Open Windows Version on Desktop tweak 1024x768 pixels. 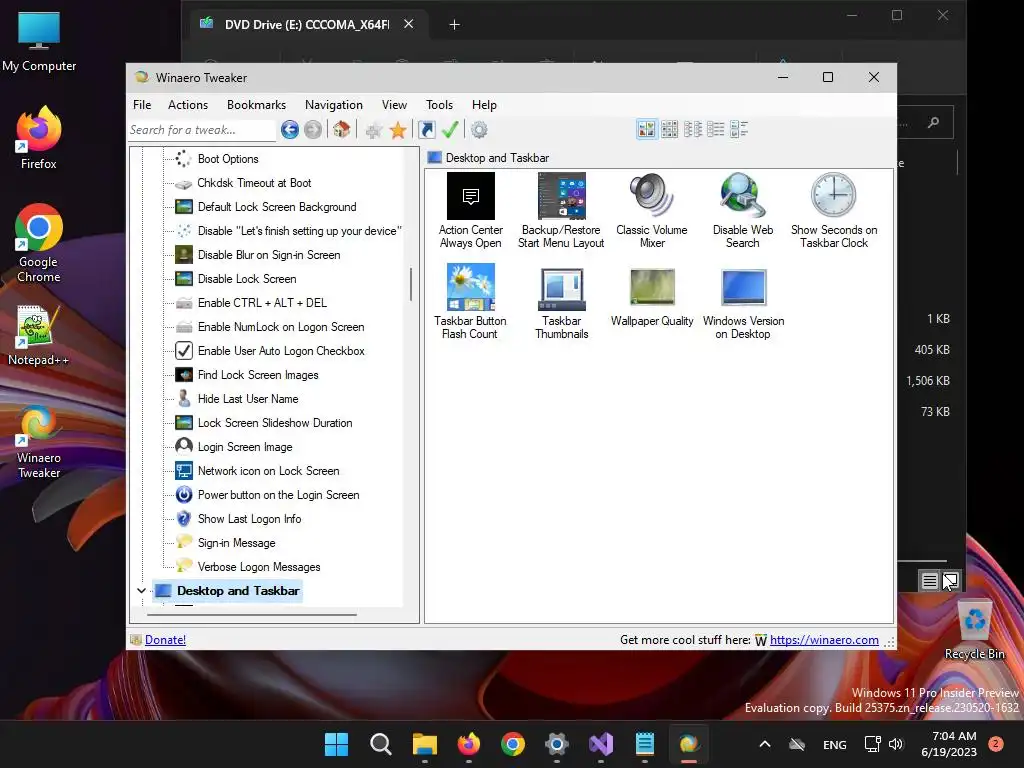coord(743,302)
